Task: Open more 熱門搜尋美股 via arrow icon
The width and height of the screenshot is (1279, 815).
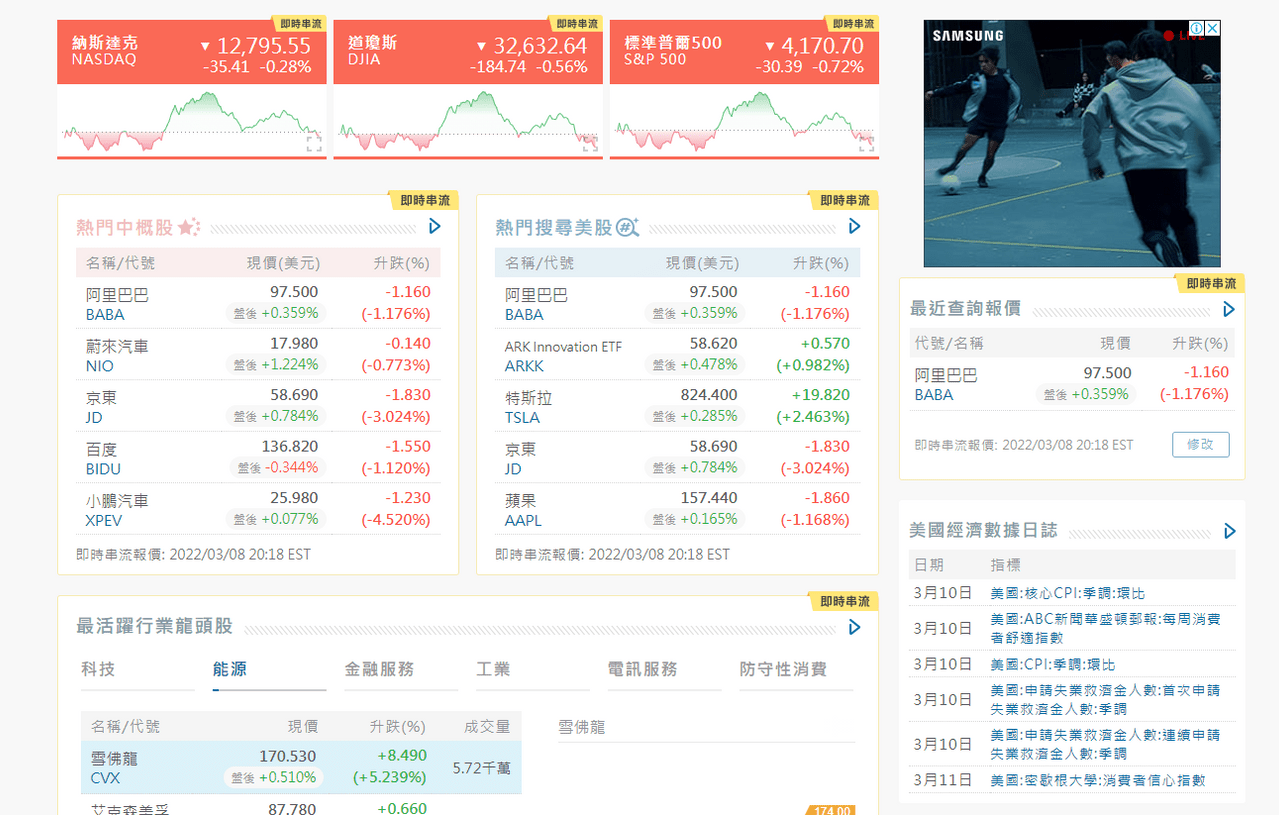Action: 854,227
